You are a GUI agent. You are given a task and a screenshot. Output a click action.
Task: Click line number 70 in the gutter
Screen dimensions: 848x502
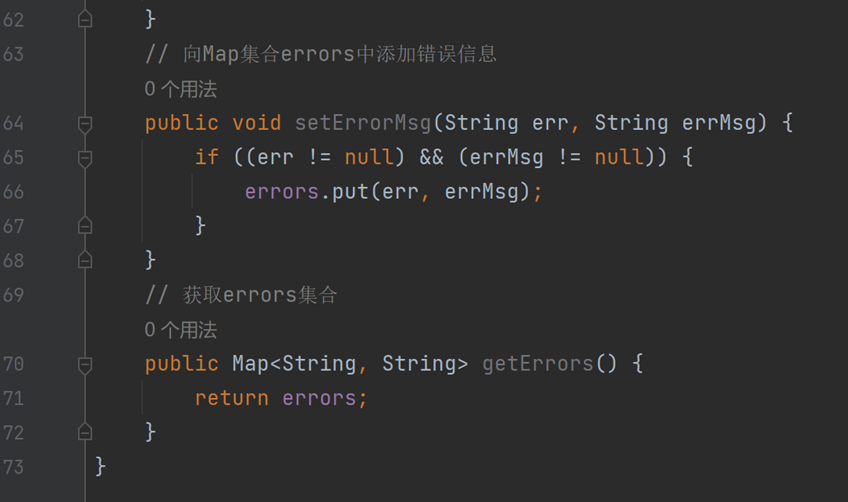point(14,364)
